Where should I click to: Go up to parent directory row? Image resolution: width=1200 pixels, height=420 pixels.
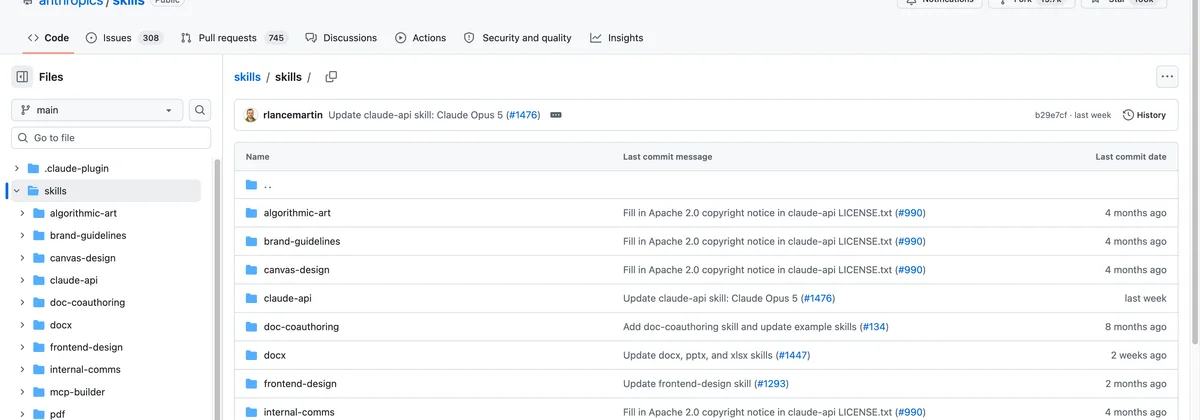[x=706, y=185]
